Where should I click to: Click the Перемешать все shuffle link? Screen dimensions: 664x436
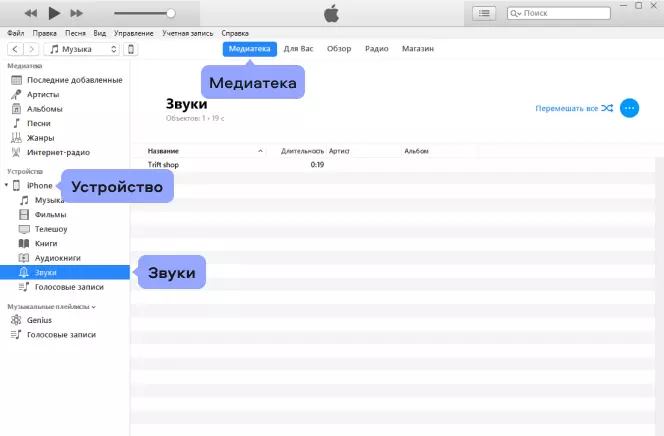pos(574,108)
